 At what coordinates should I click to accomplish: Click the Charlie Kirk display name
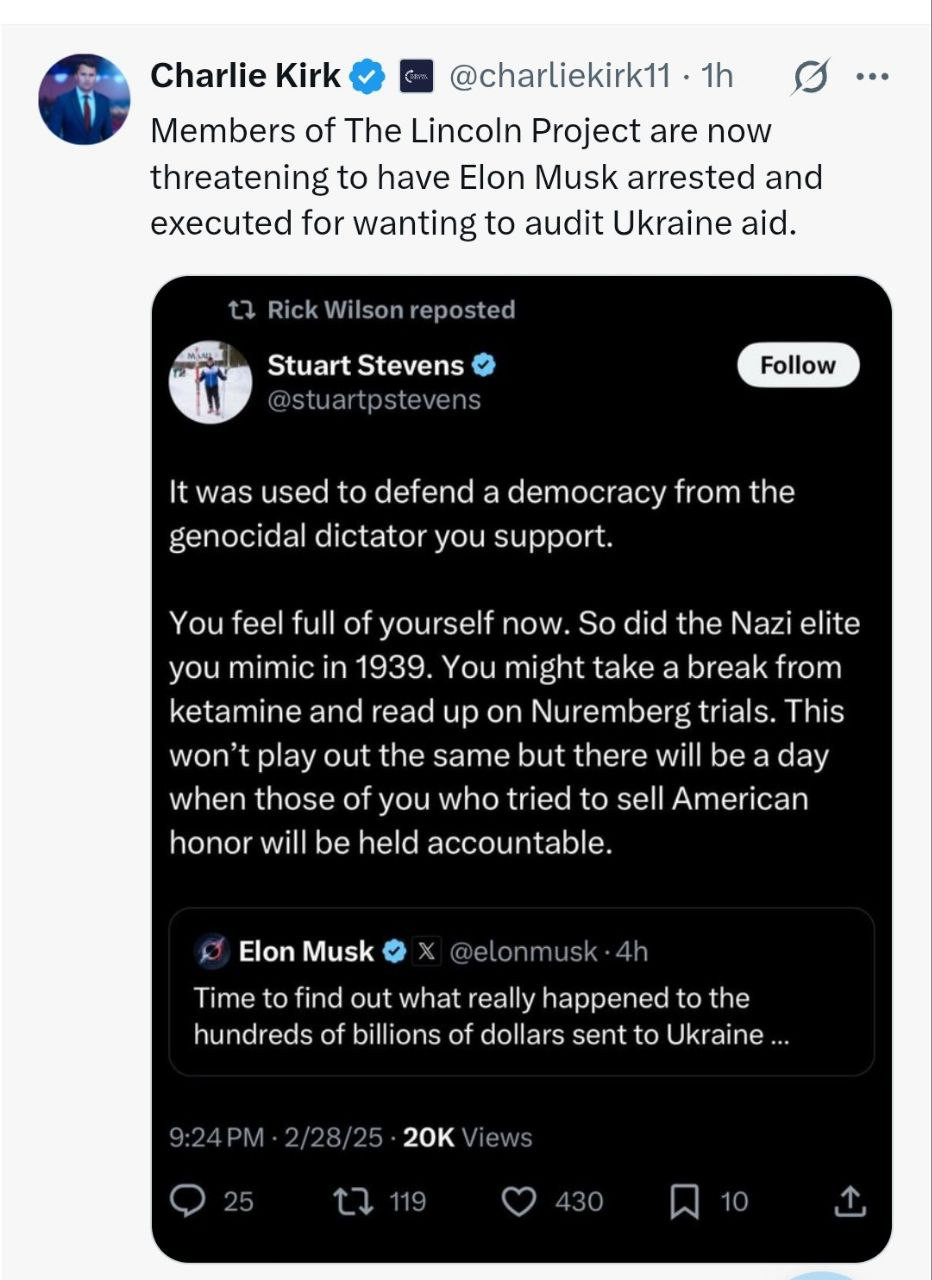click(x=245, y=76)
